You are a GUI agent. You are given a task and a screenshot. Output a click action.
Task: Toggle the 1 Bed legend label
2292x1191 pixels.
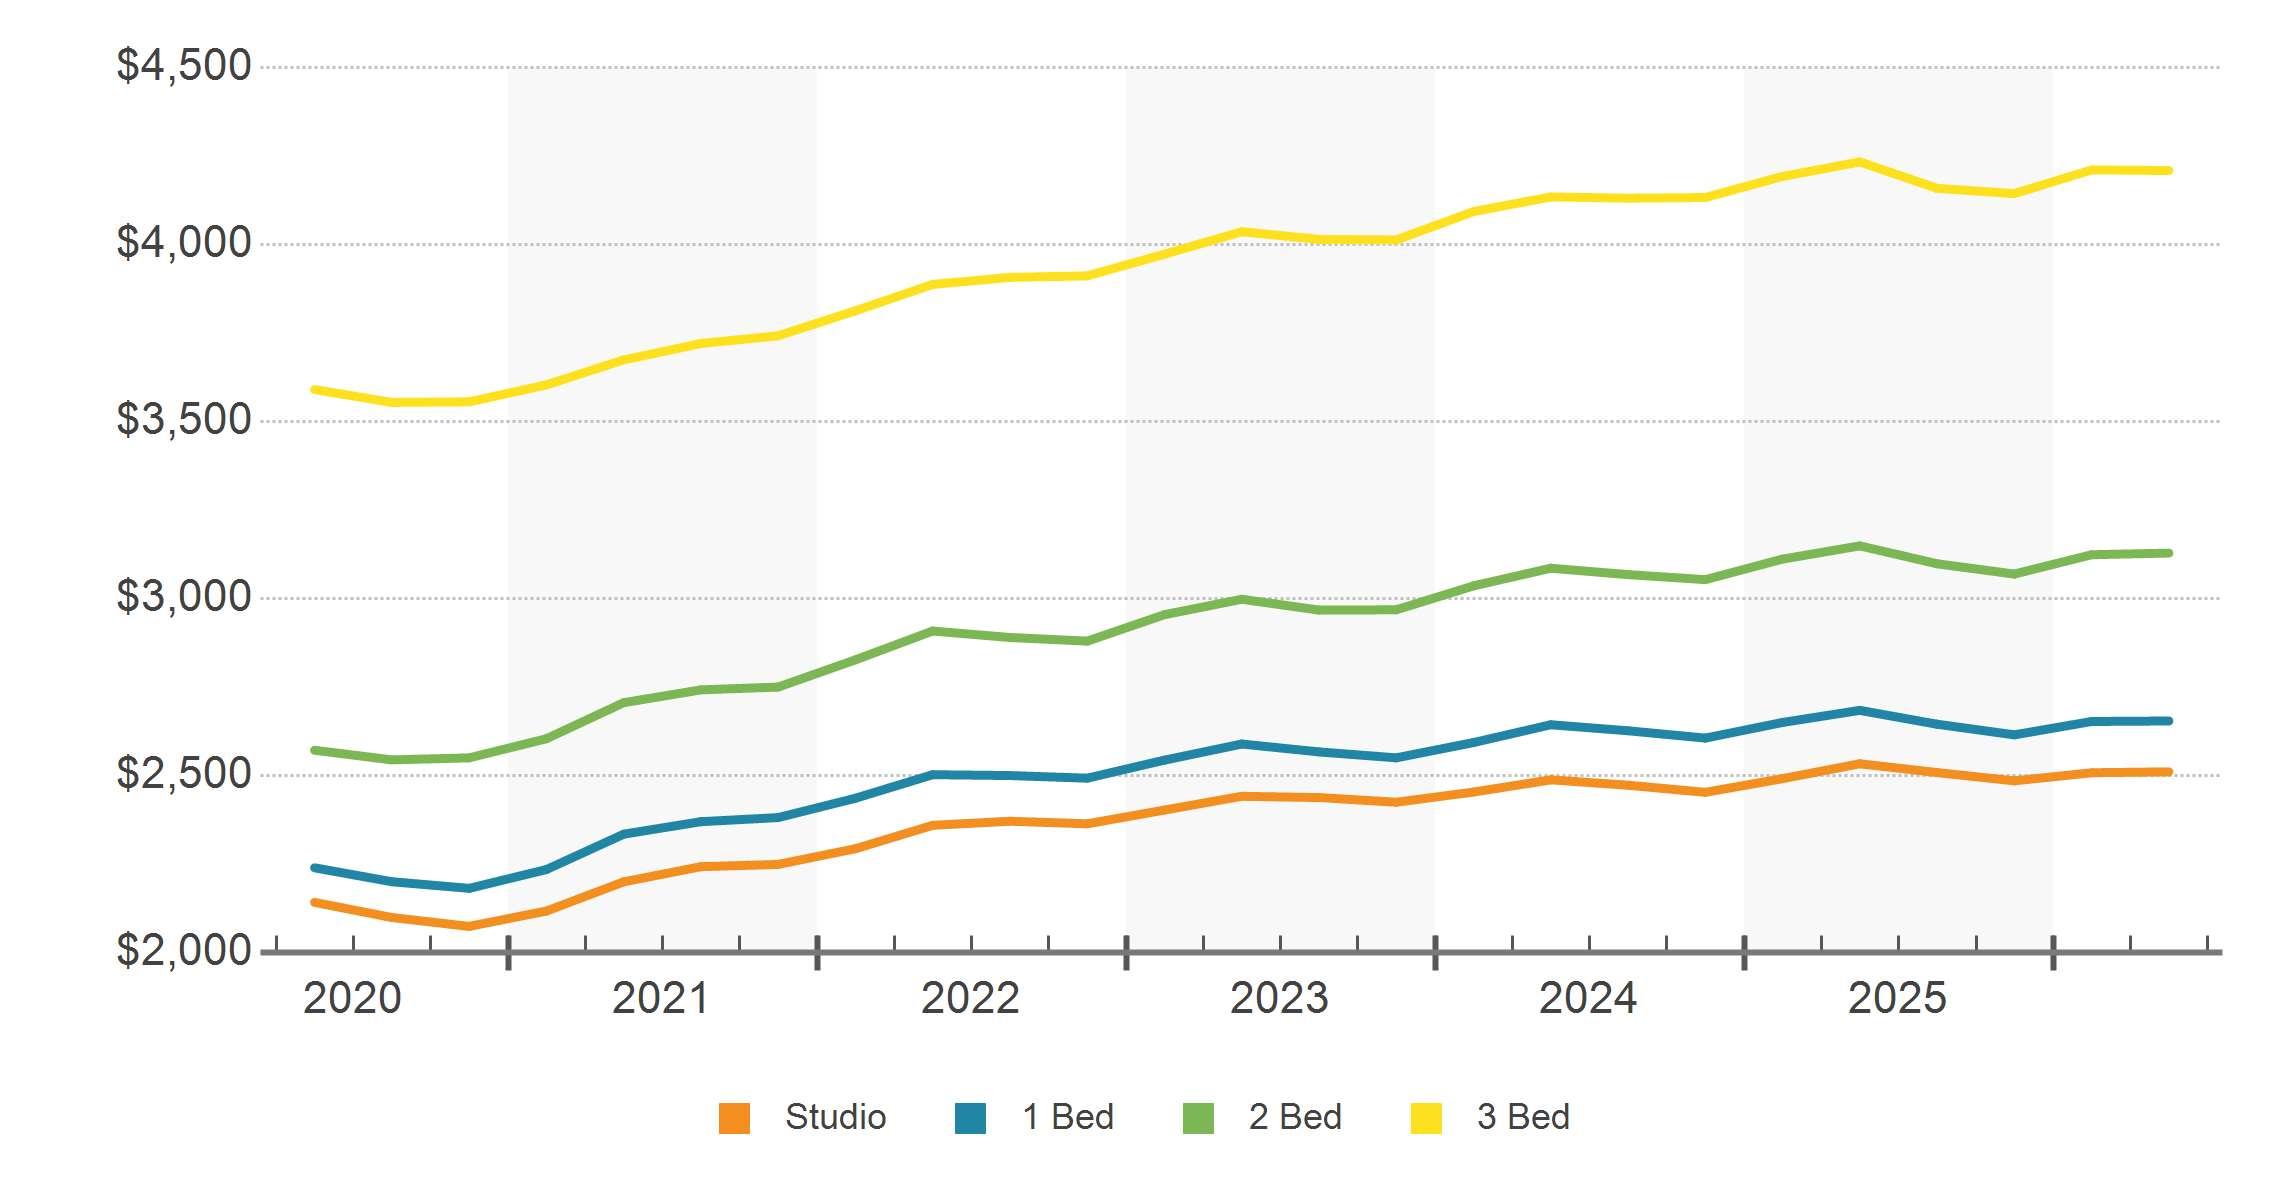1068,1117
